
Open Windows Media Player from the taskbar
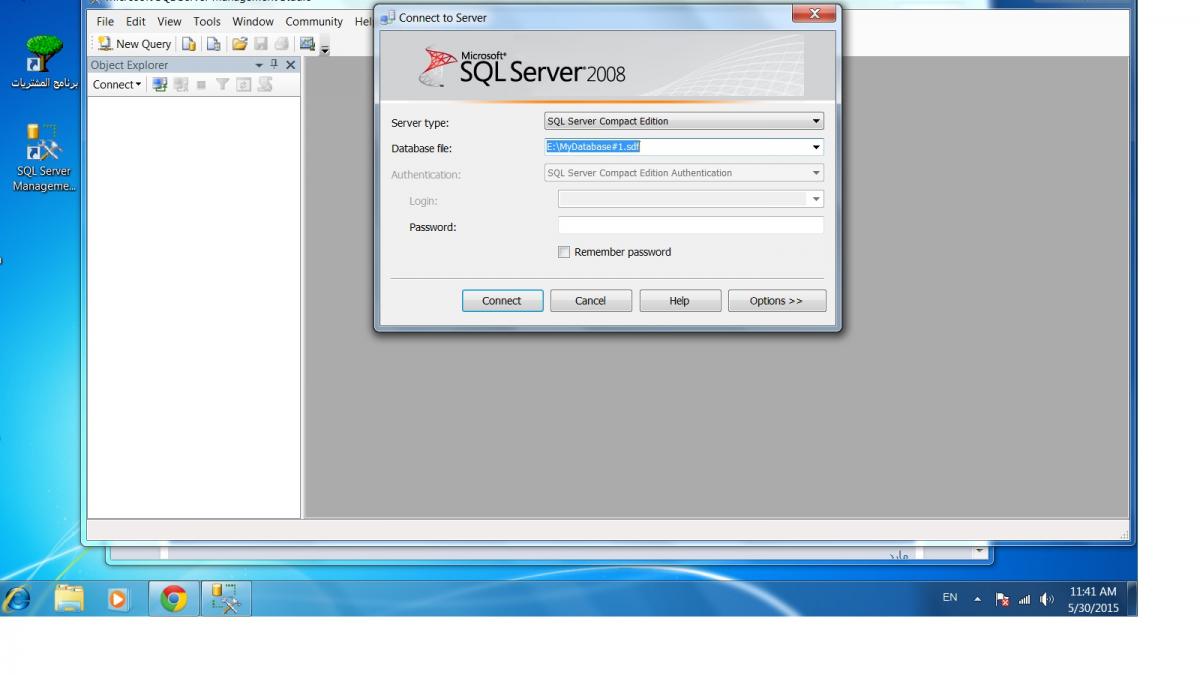click(118, 599)
